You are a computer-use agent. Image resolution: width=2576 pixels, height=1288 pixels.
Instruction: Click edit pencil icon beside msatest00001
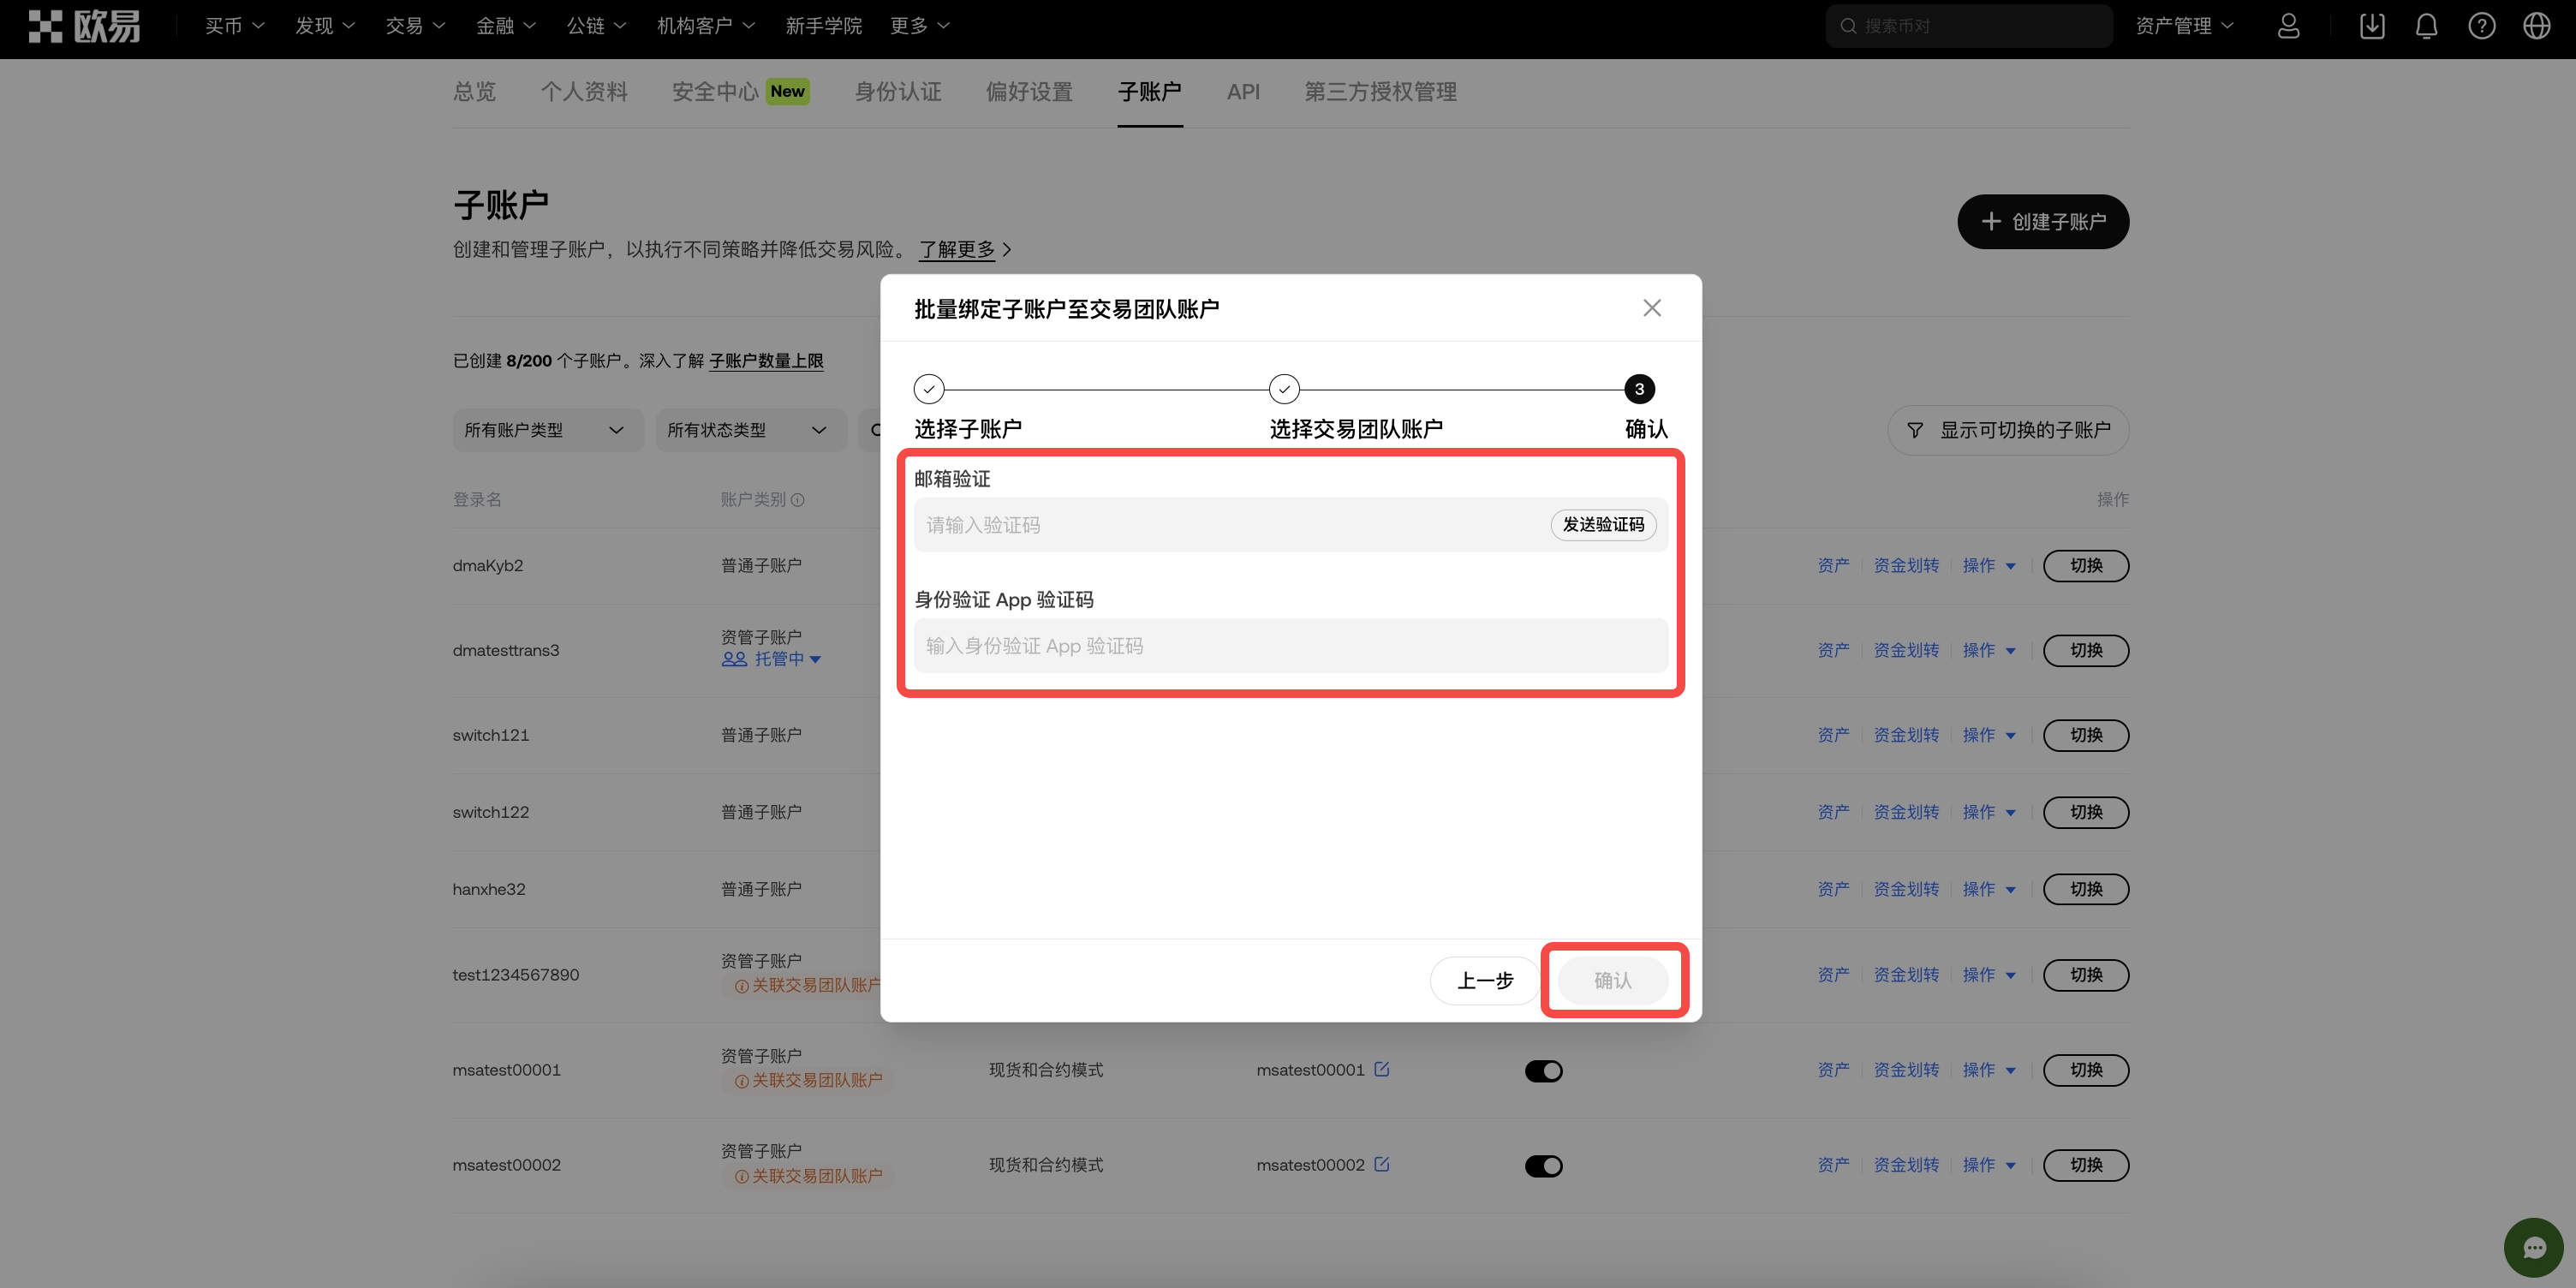pyautogui.click(x=1383, y=1069)
